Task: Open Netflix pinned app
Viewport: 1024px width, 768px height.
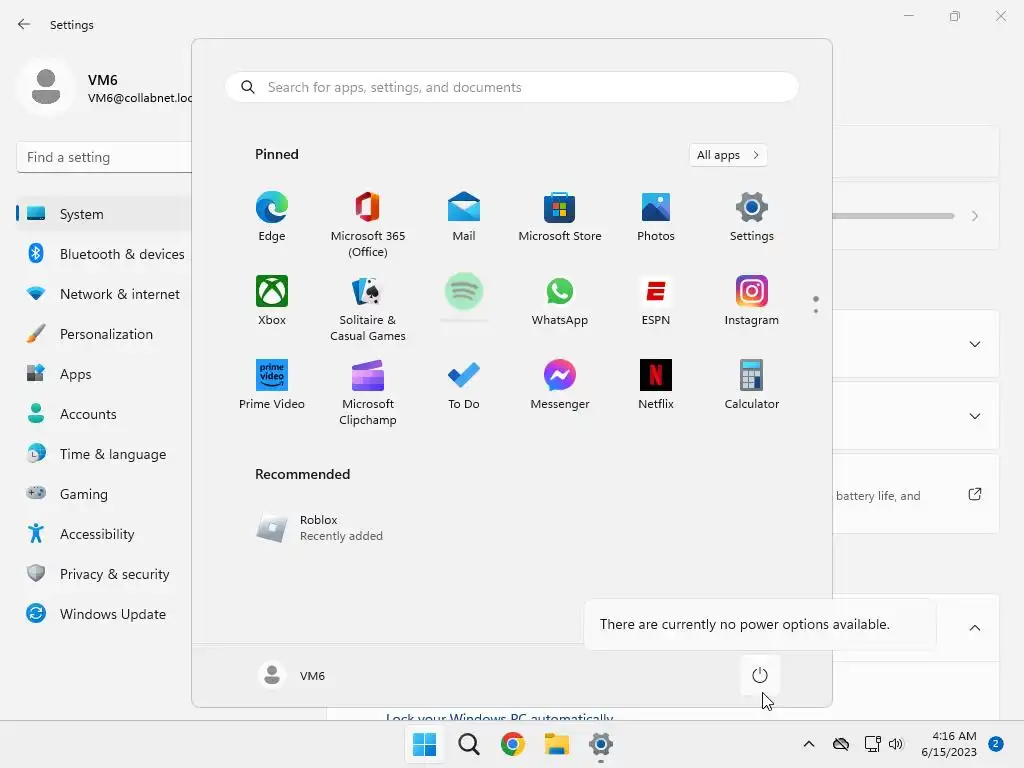Action: [x=656, y=385]
